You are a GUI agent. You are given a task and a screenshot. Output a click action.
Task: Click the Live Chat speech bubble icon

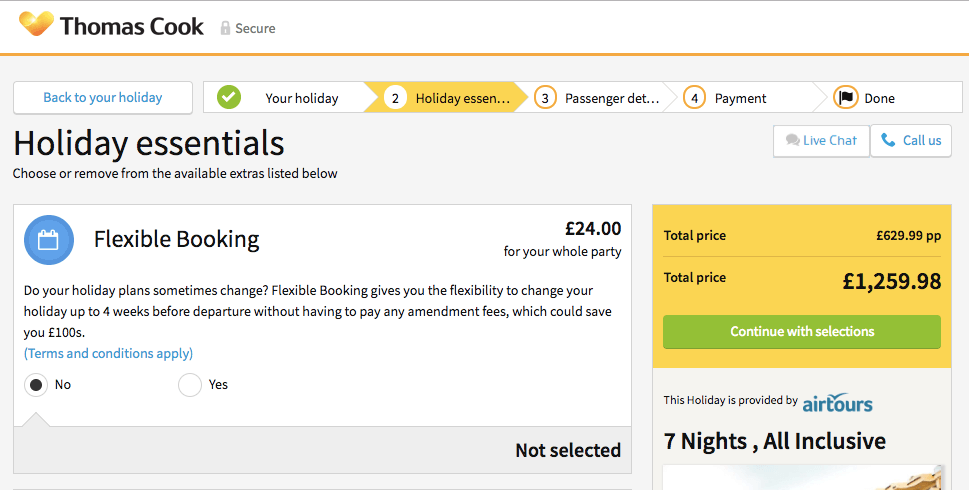pos(792,141)
